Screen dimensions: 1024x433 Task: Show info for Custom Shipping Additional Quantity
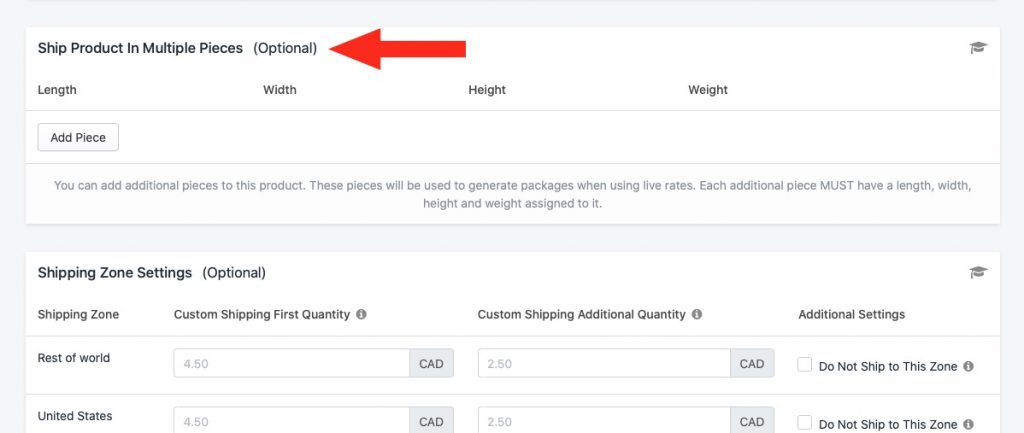pyautogui.click(x=697, y=314)
